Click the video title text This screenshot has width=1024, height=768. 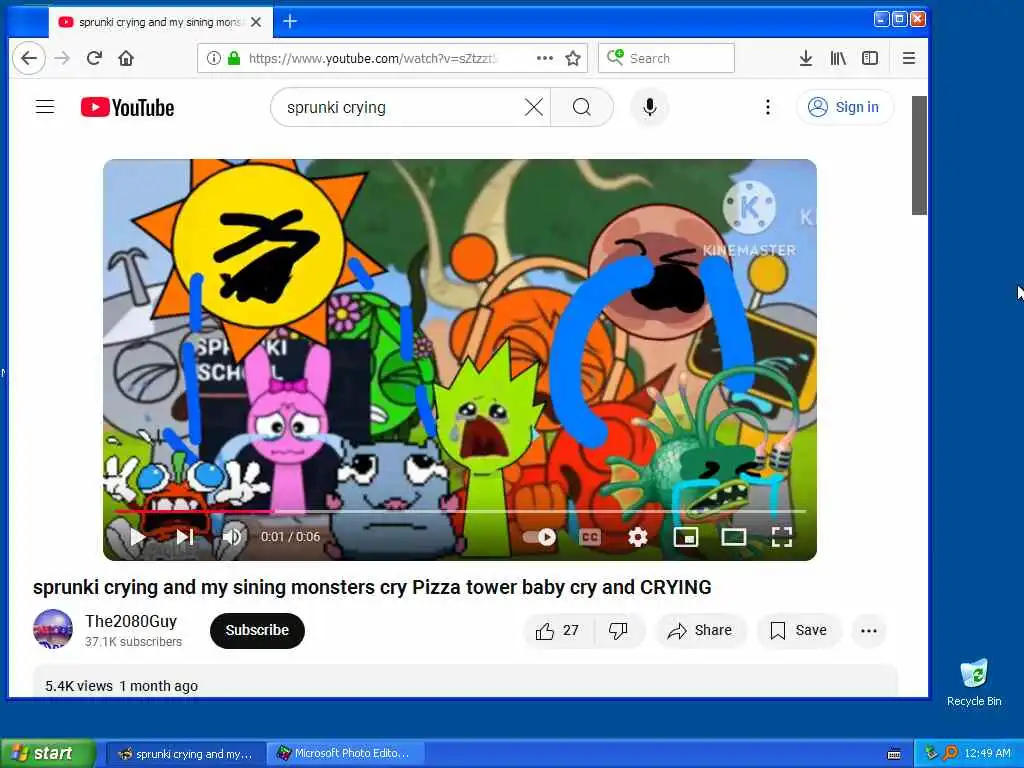(x=372, y=587)
